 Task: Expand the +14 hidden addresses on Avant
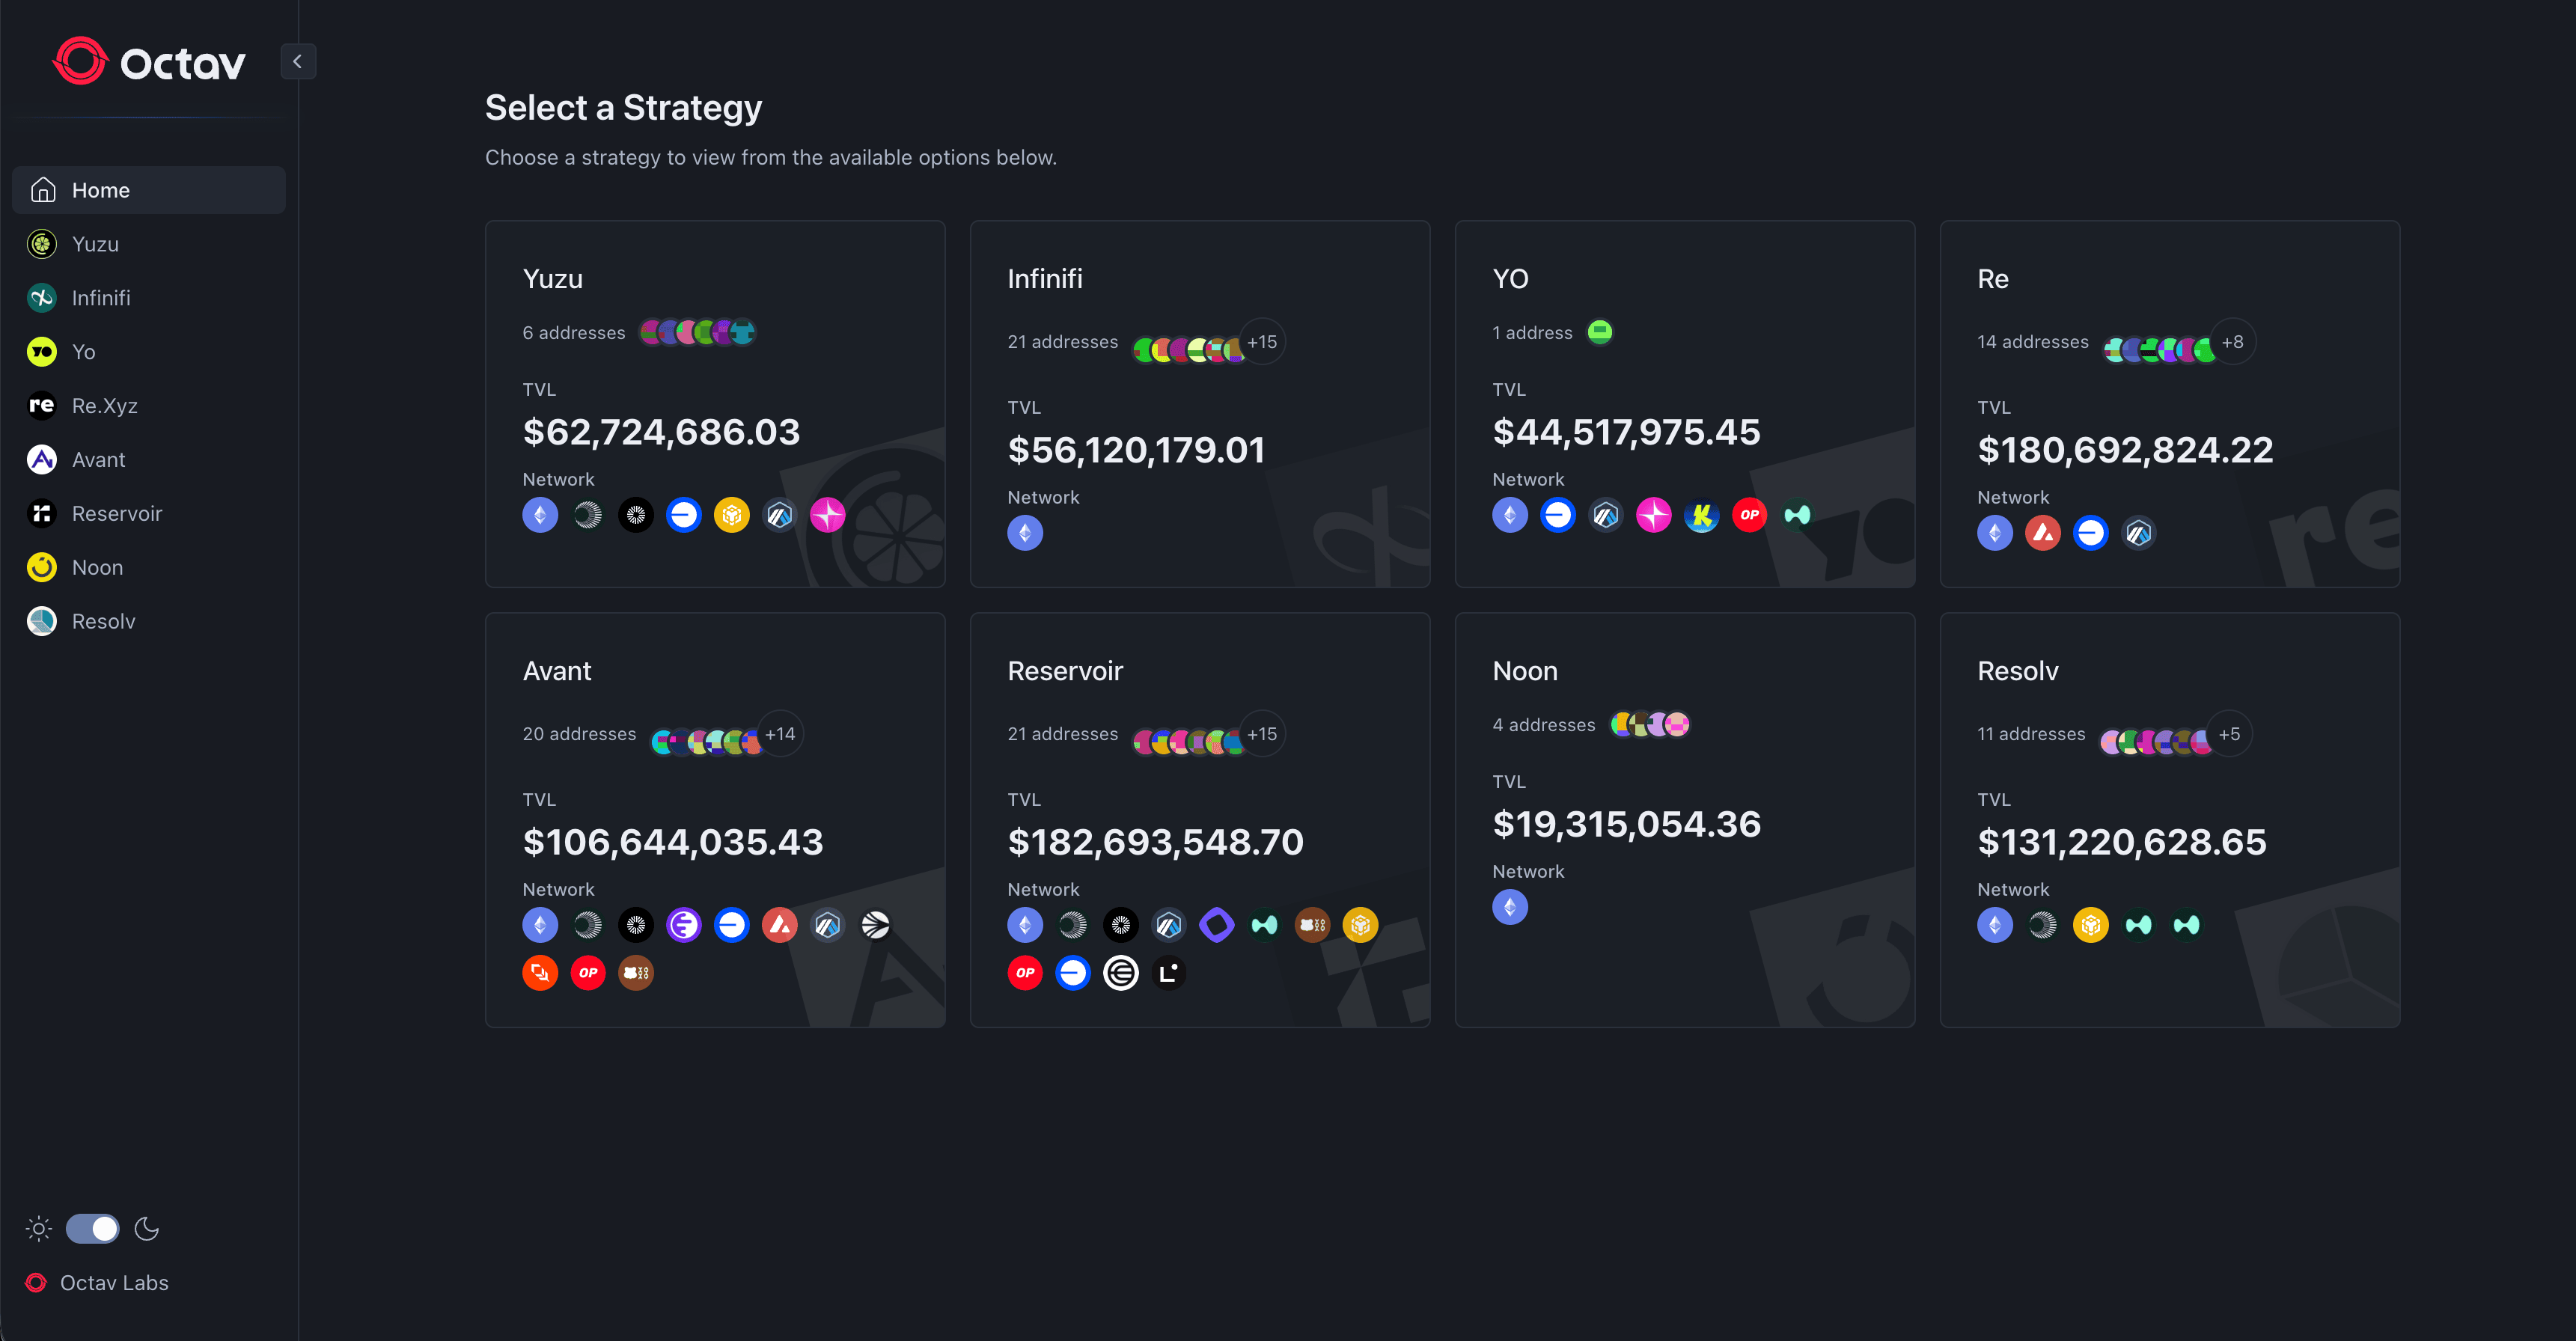(x=780, y=733)
